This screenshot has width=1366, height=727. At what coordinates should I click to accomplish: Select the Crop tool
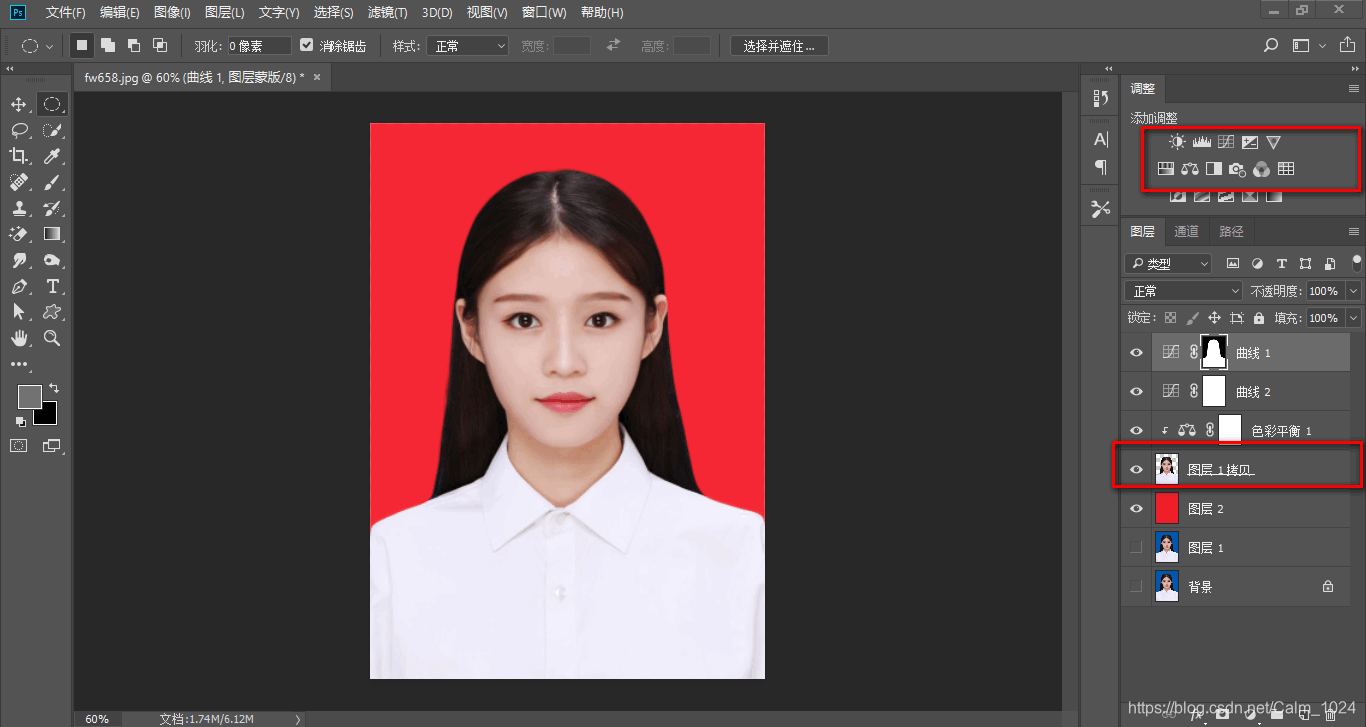pos(20,155)
